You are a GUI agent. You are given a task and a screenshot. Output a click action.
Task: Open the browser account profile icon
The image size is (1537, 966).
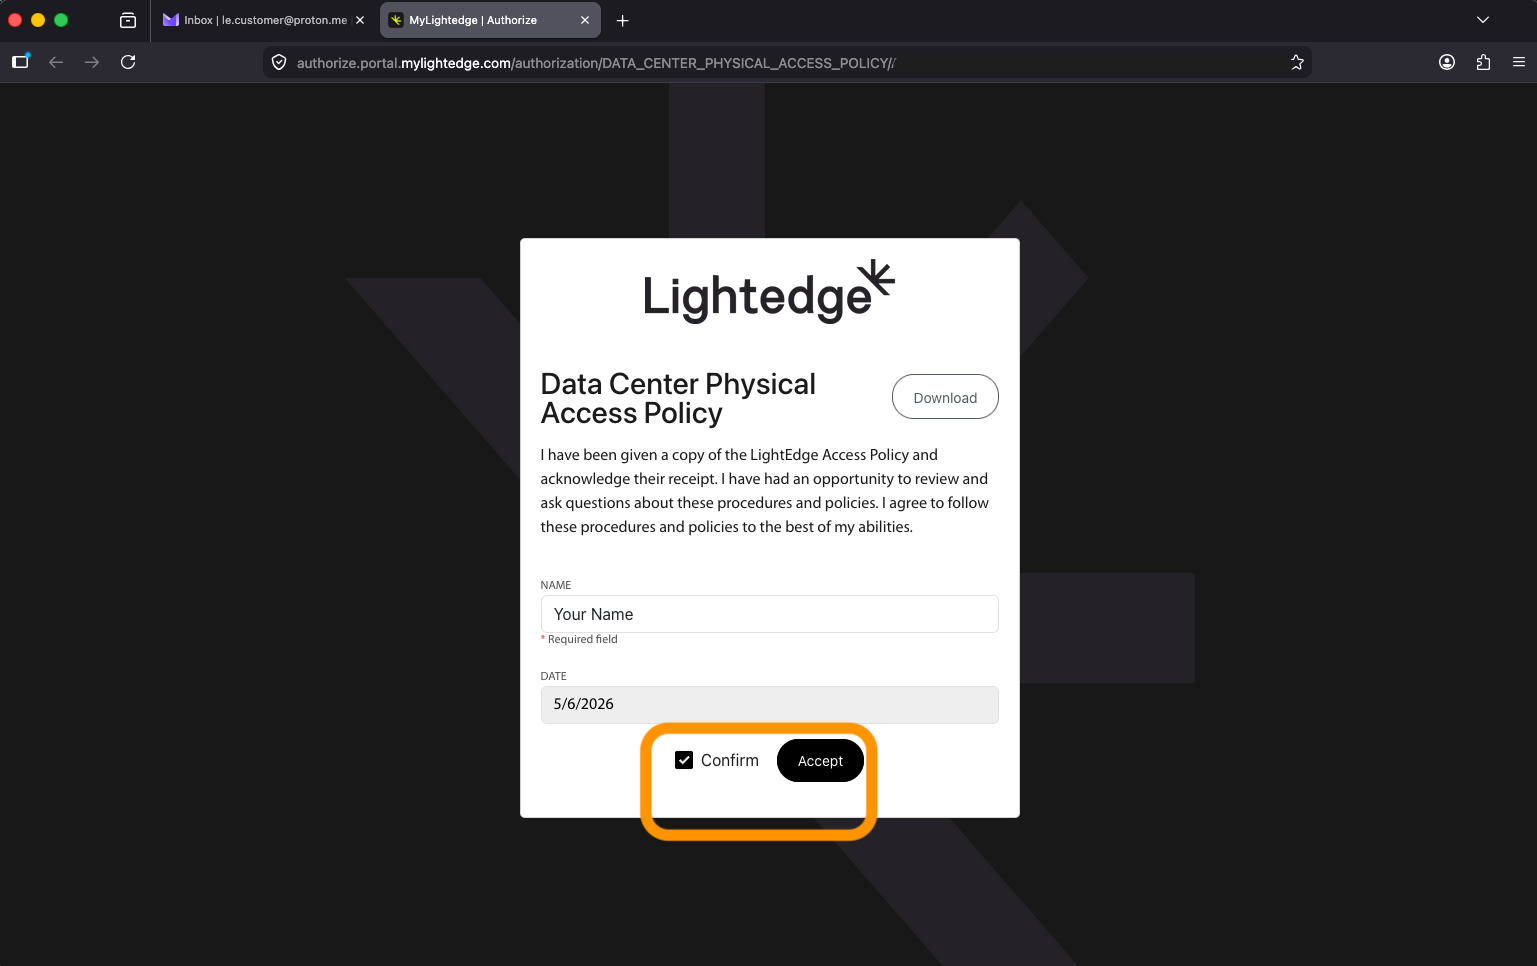click(1447, 62)
